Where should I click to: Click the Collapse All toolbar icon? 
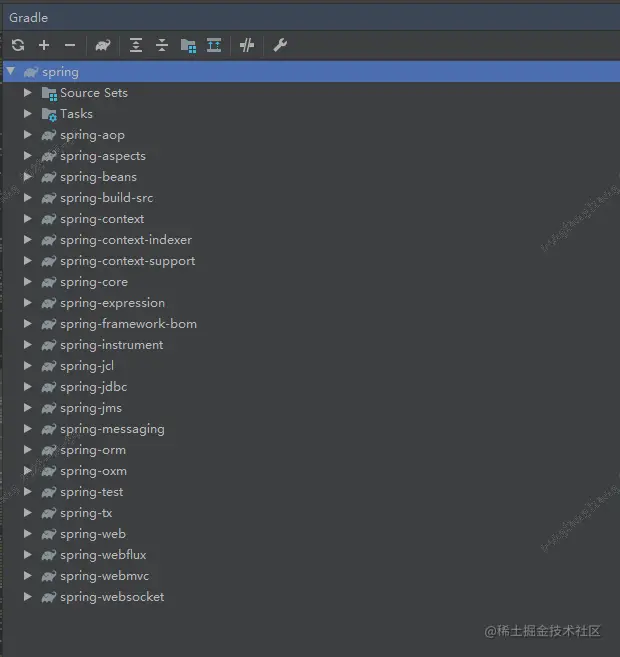[162, 45]
